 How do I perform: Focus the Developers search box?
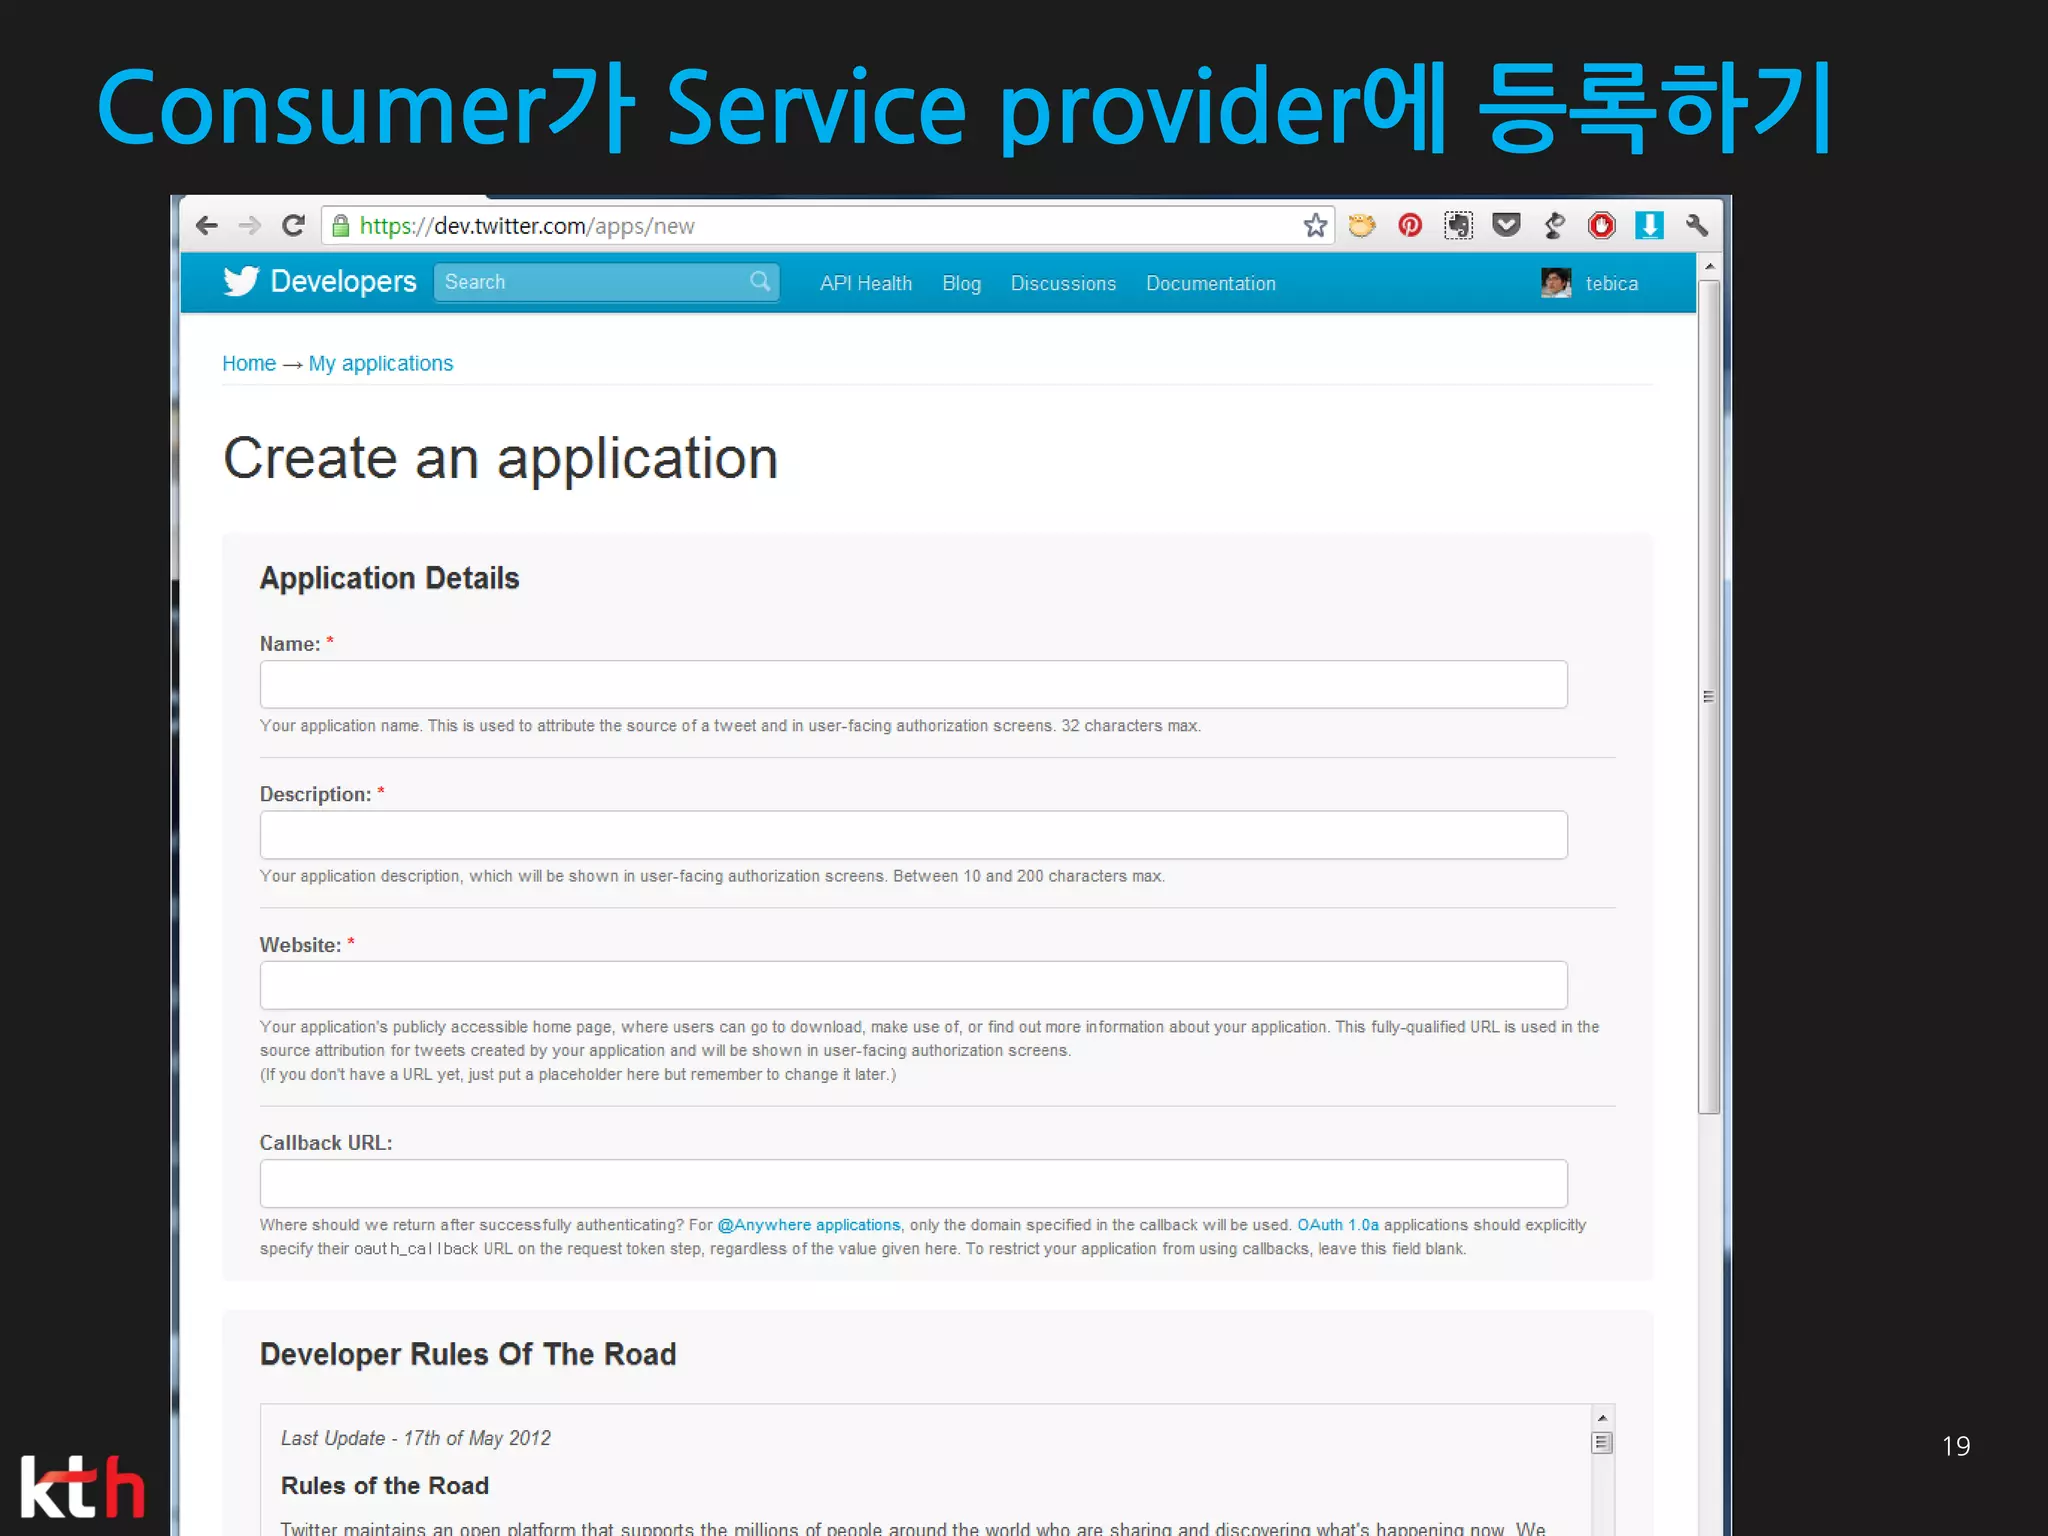tap(606, 282)
